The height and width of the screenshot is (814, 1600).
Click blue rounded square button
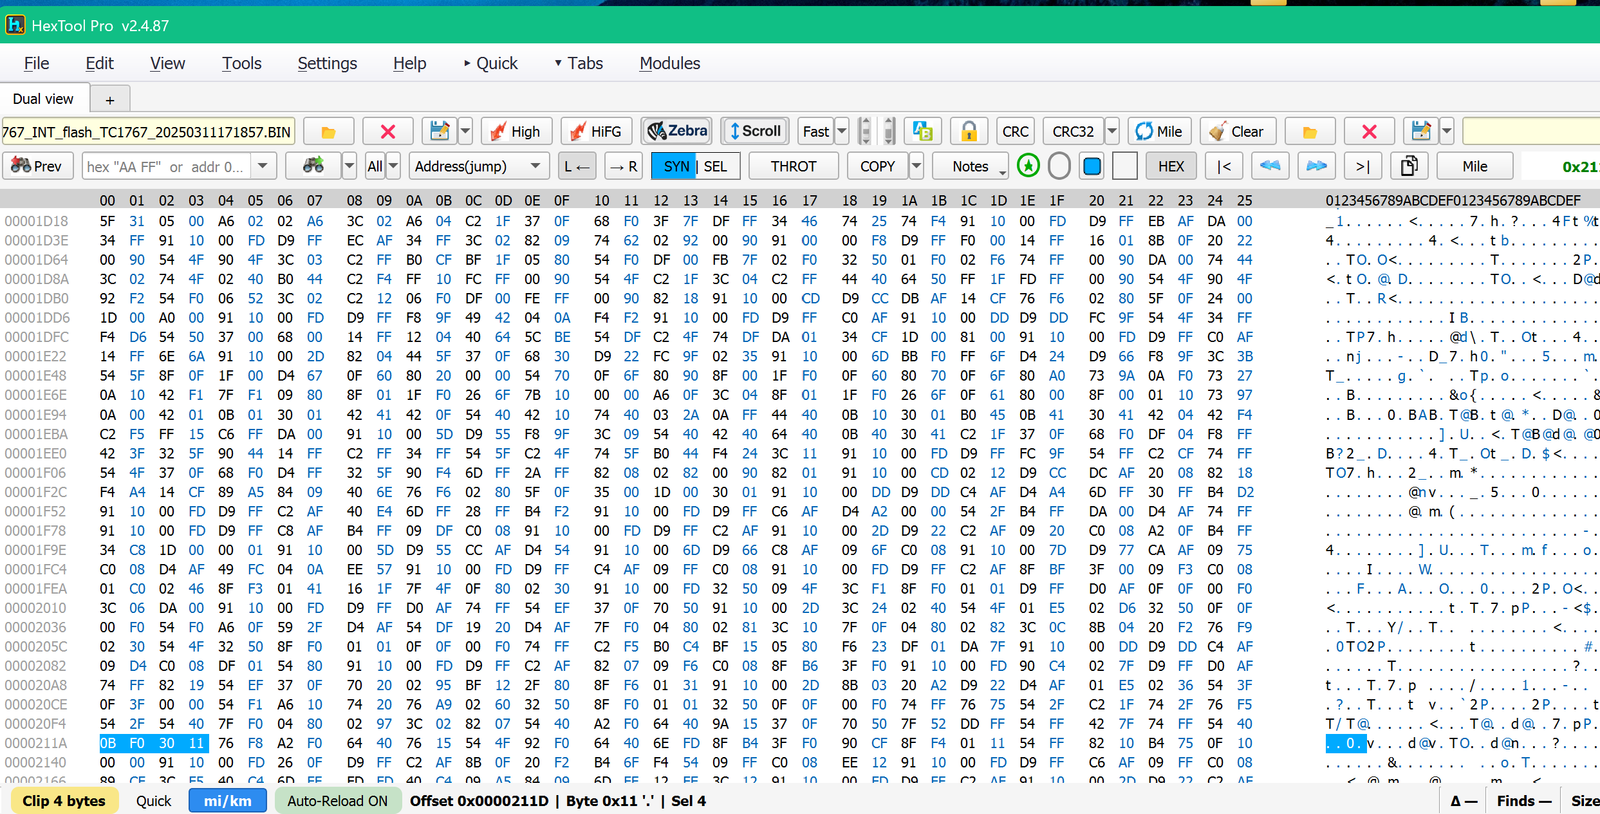pos(1092,166)
